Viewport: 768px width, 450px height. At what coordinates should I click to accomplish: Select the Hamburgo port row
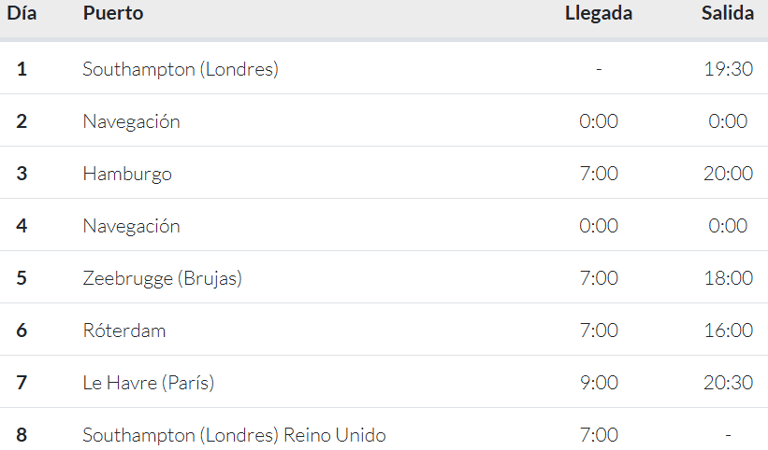pos(384,173)
